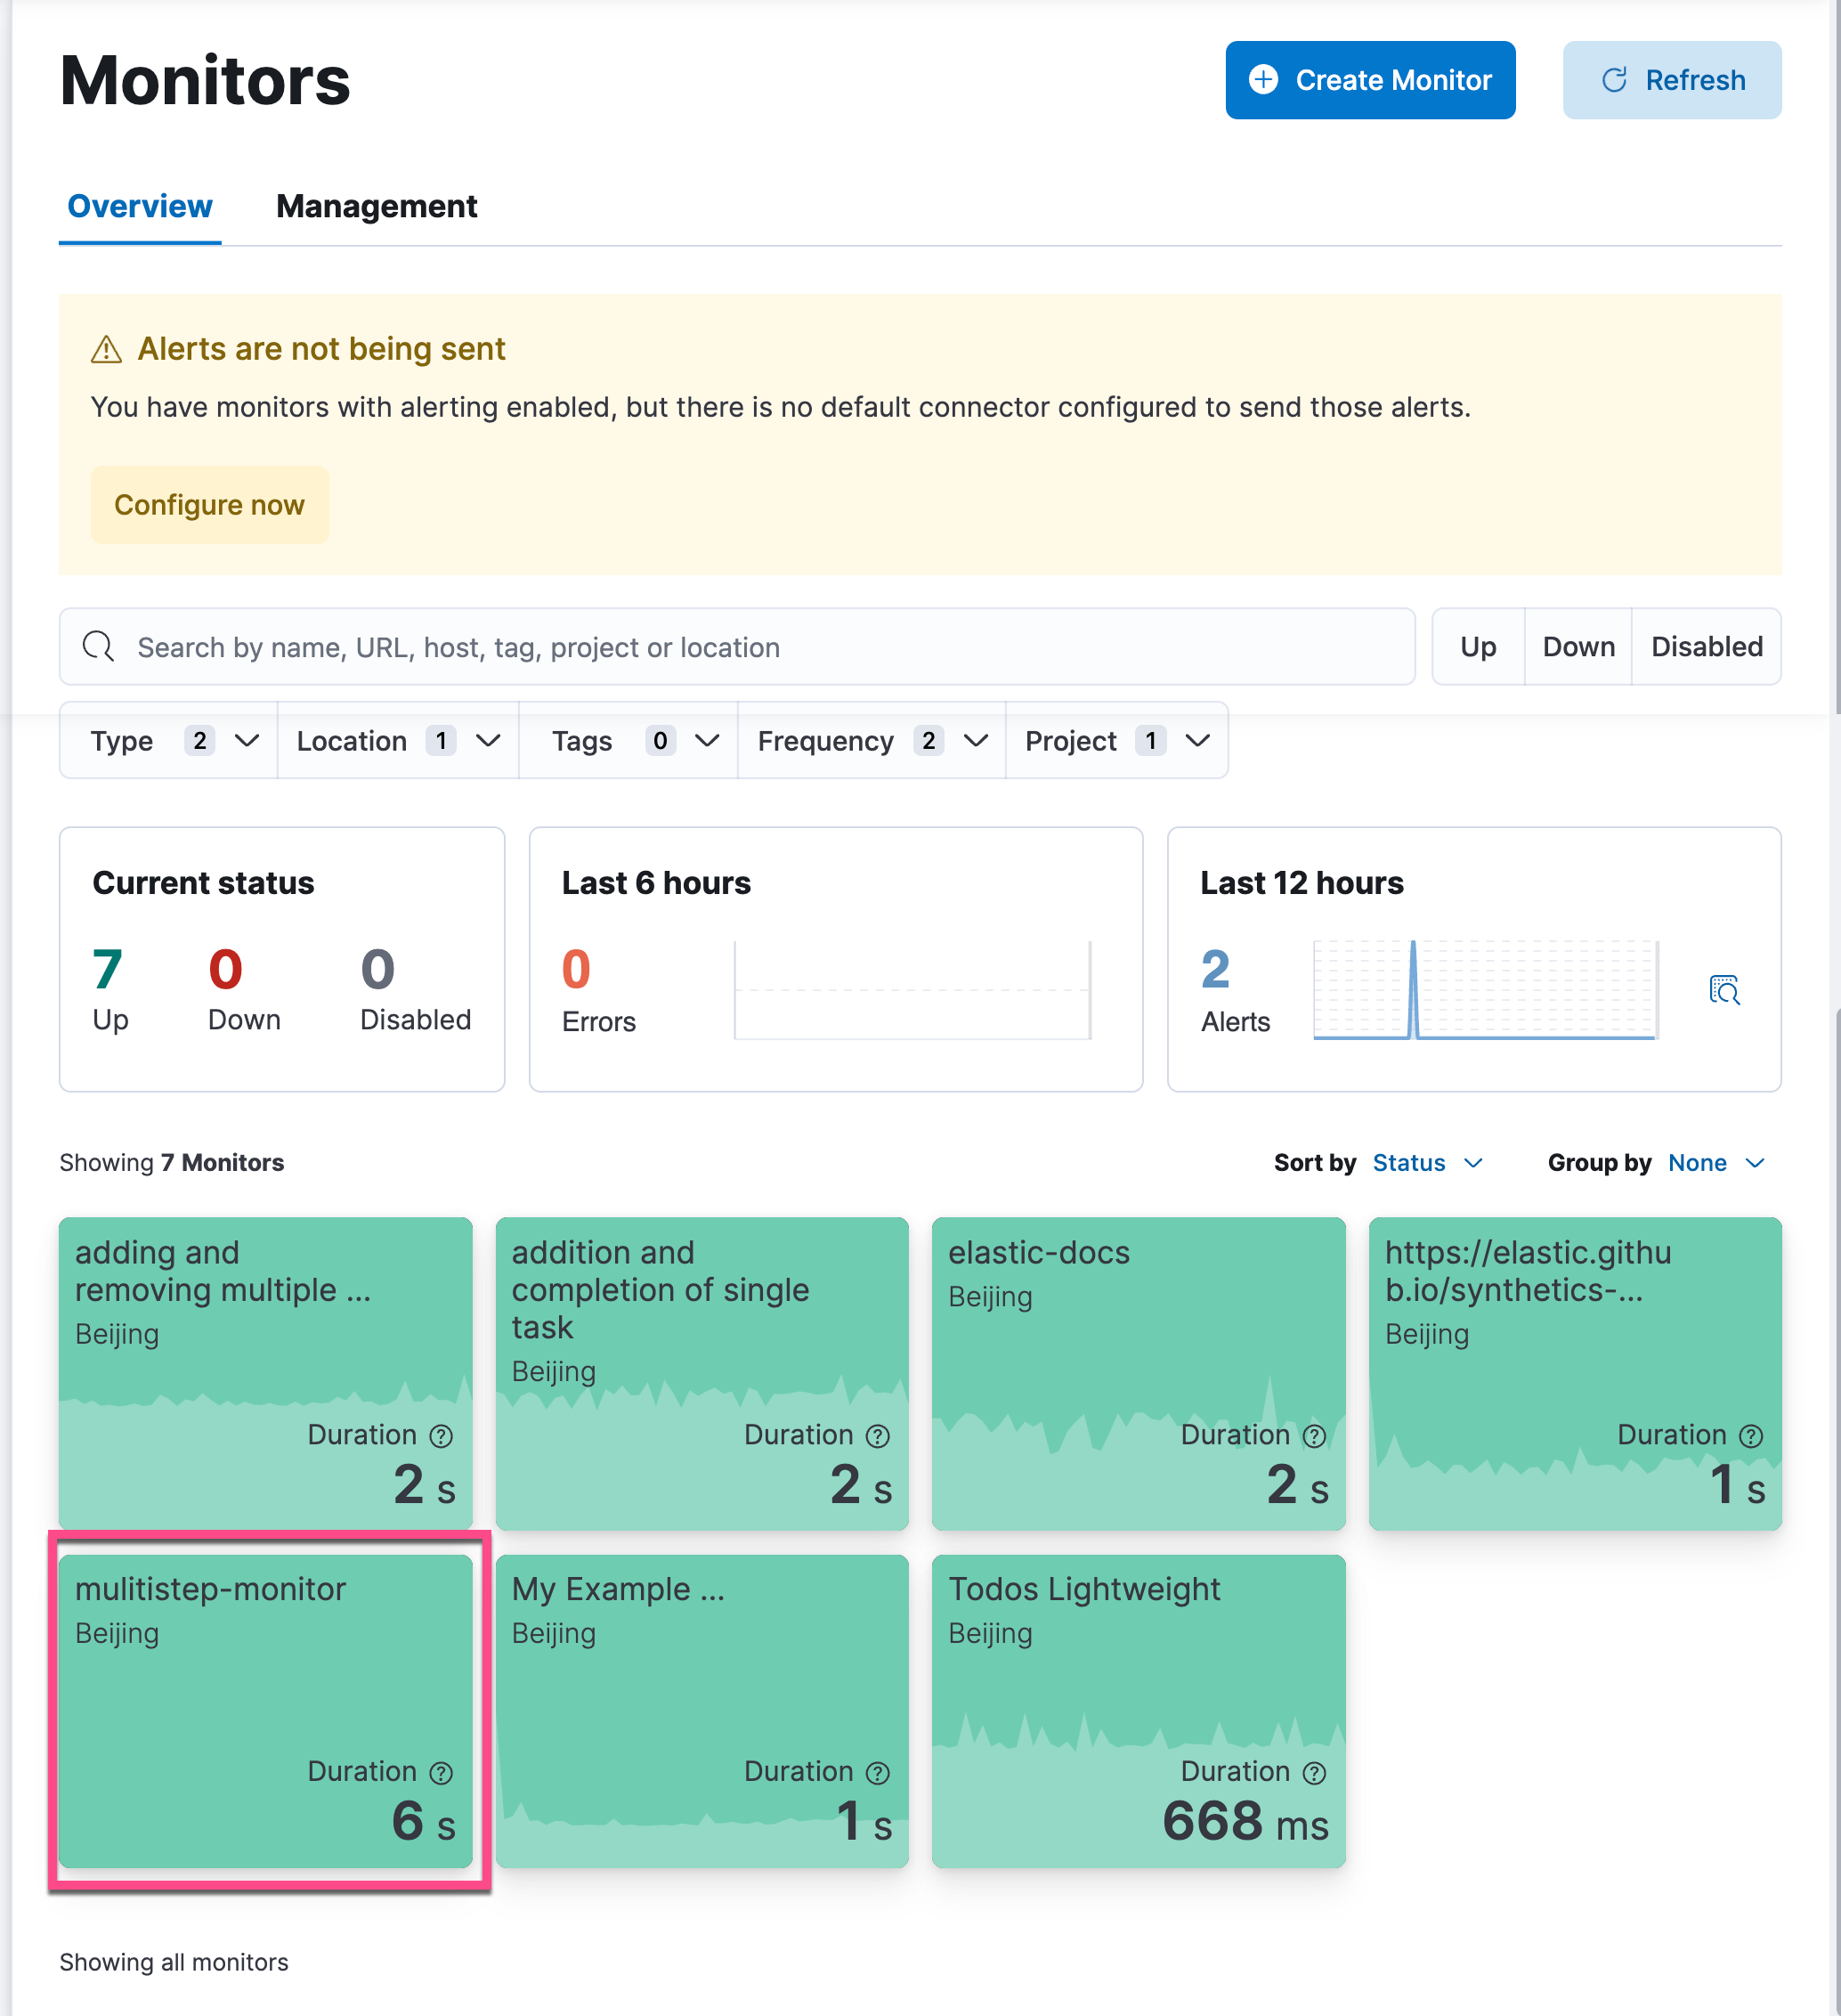Screen dimensions: 1841x2016
Task: Click the Last 12 hours alerts chart
Action: [x=1484, y=989]
